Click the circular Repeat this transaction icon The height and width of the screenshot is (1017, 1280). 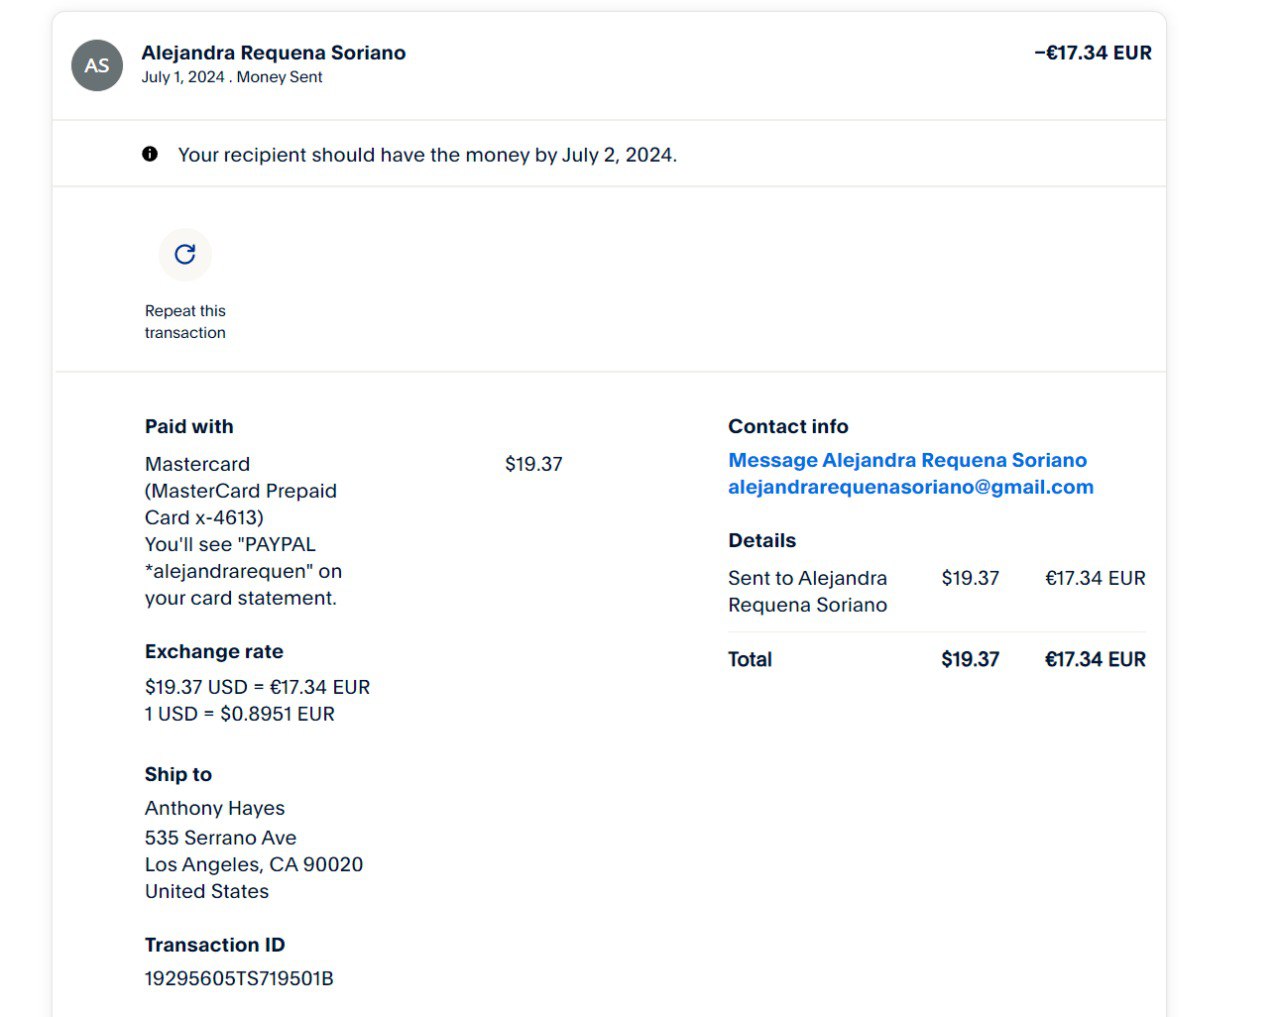tap(185, 254)
